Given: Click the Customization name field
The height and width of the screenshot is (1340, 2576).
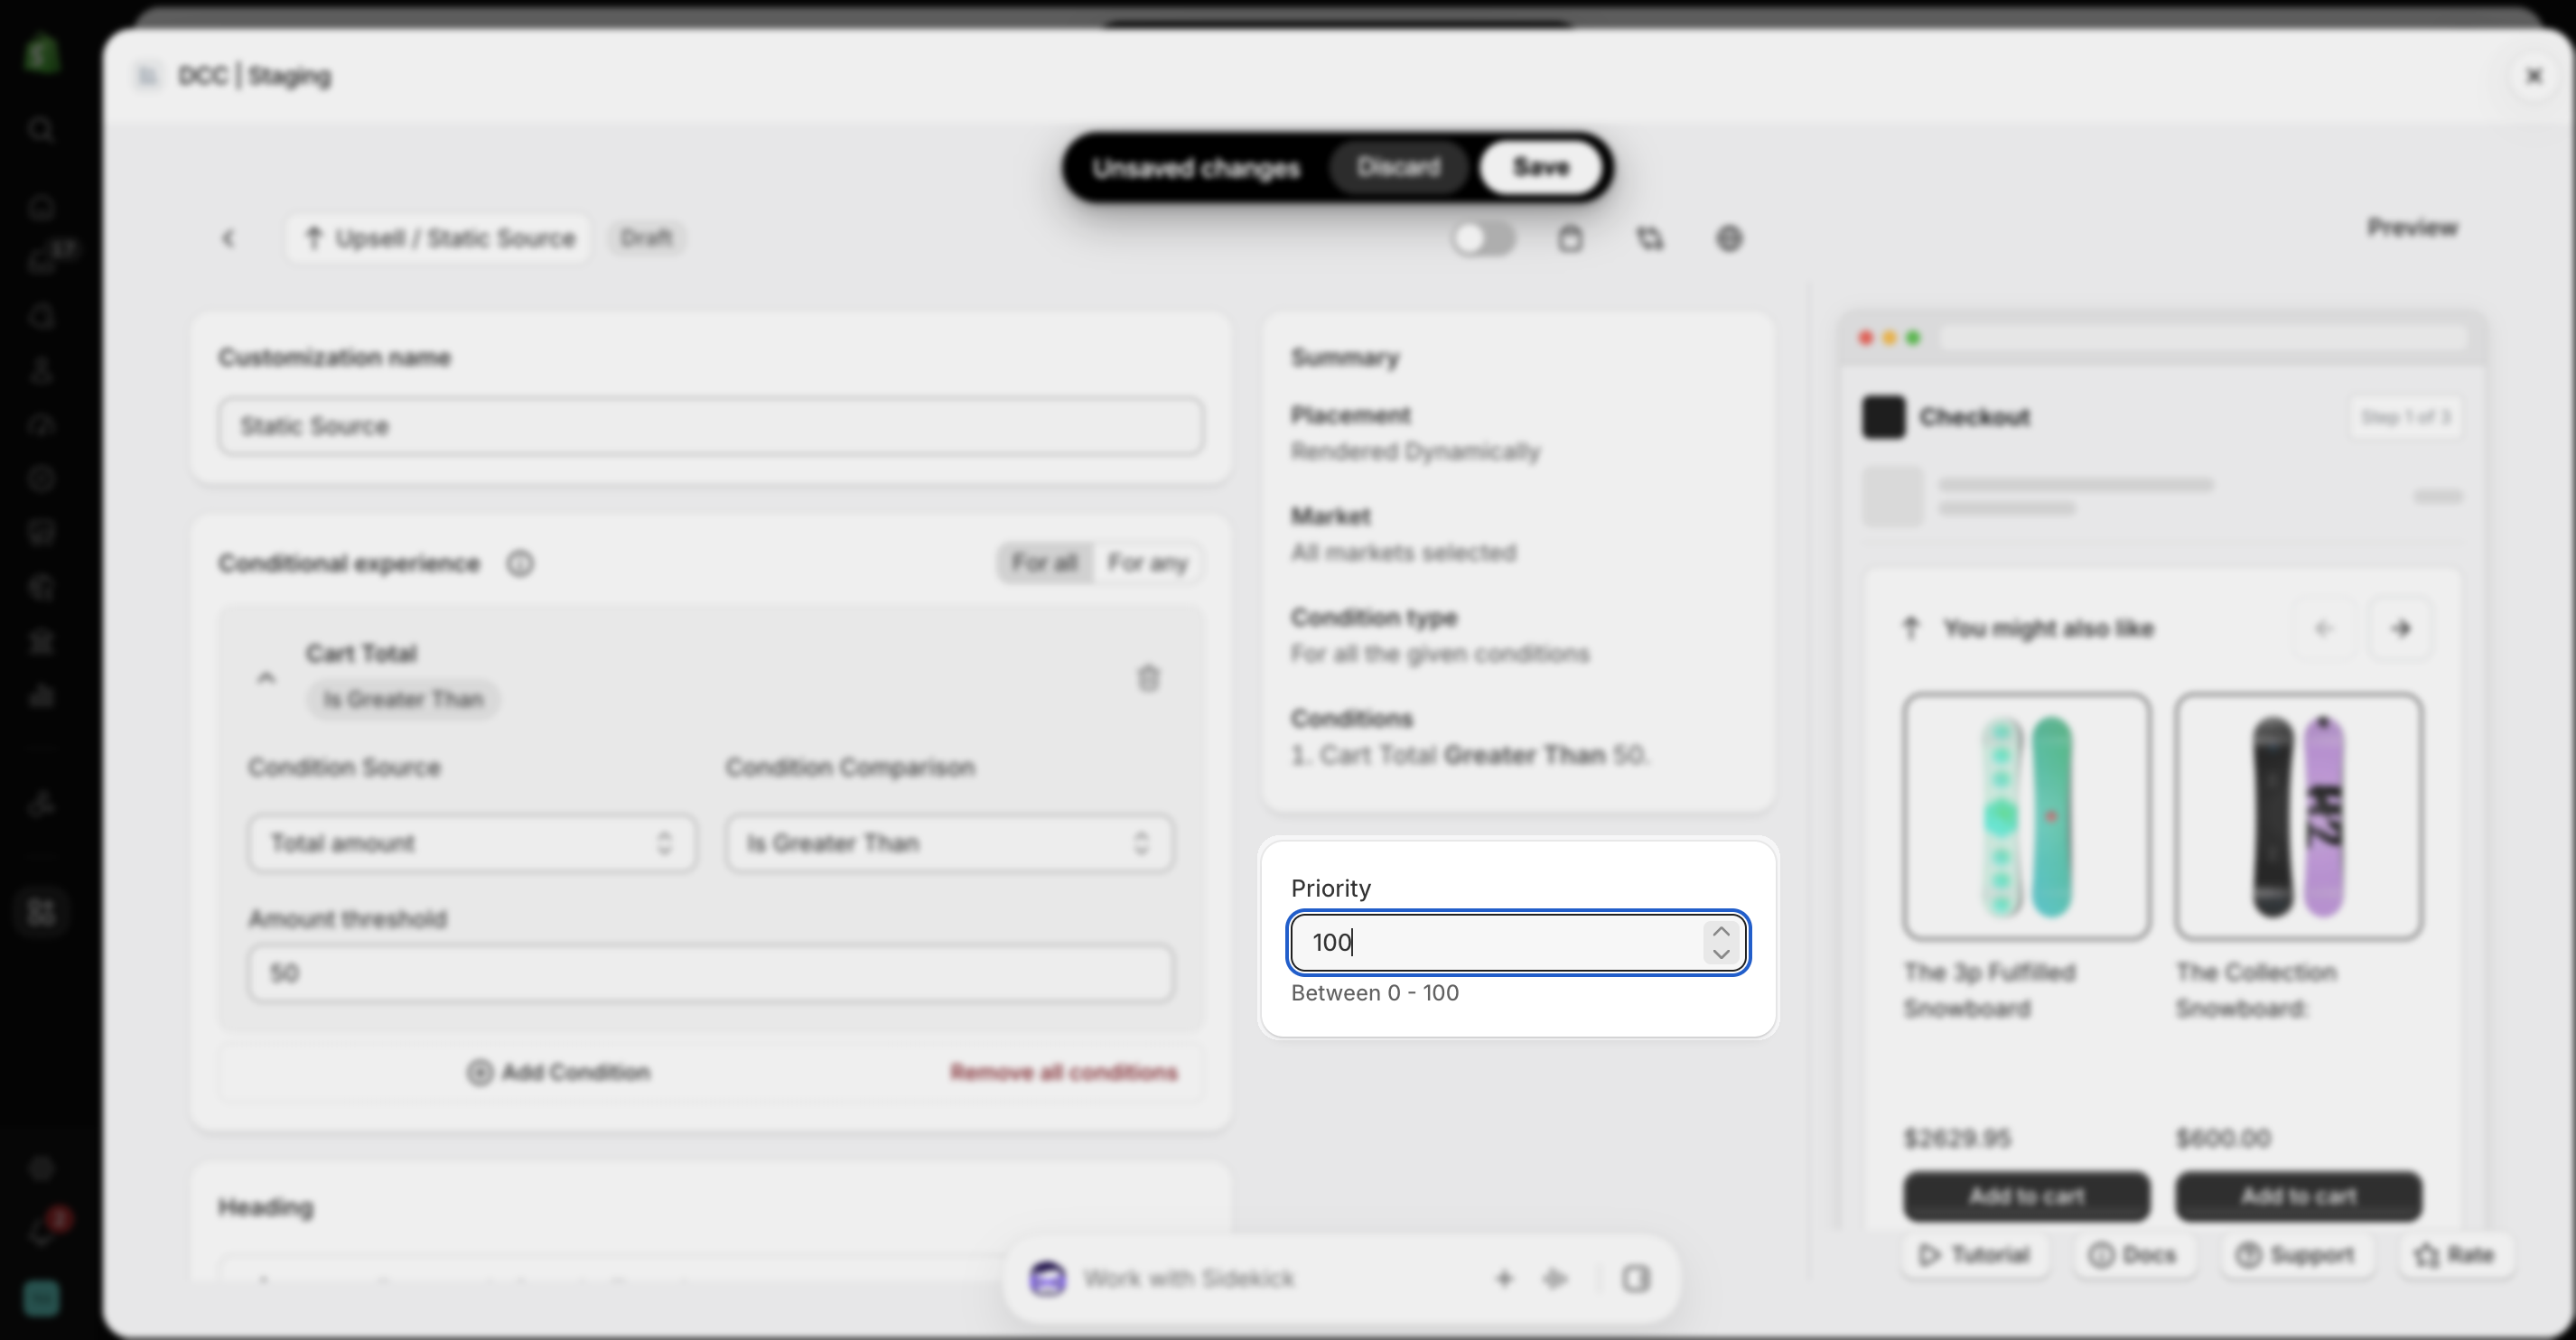Looking at the screenshot, I should point(711,426).
